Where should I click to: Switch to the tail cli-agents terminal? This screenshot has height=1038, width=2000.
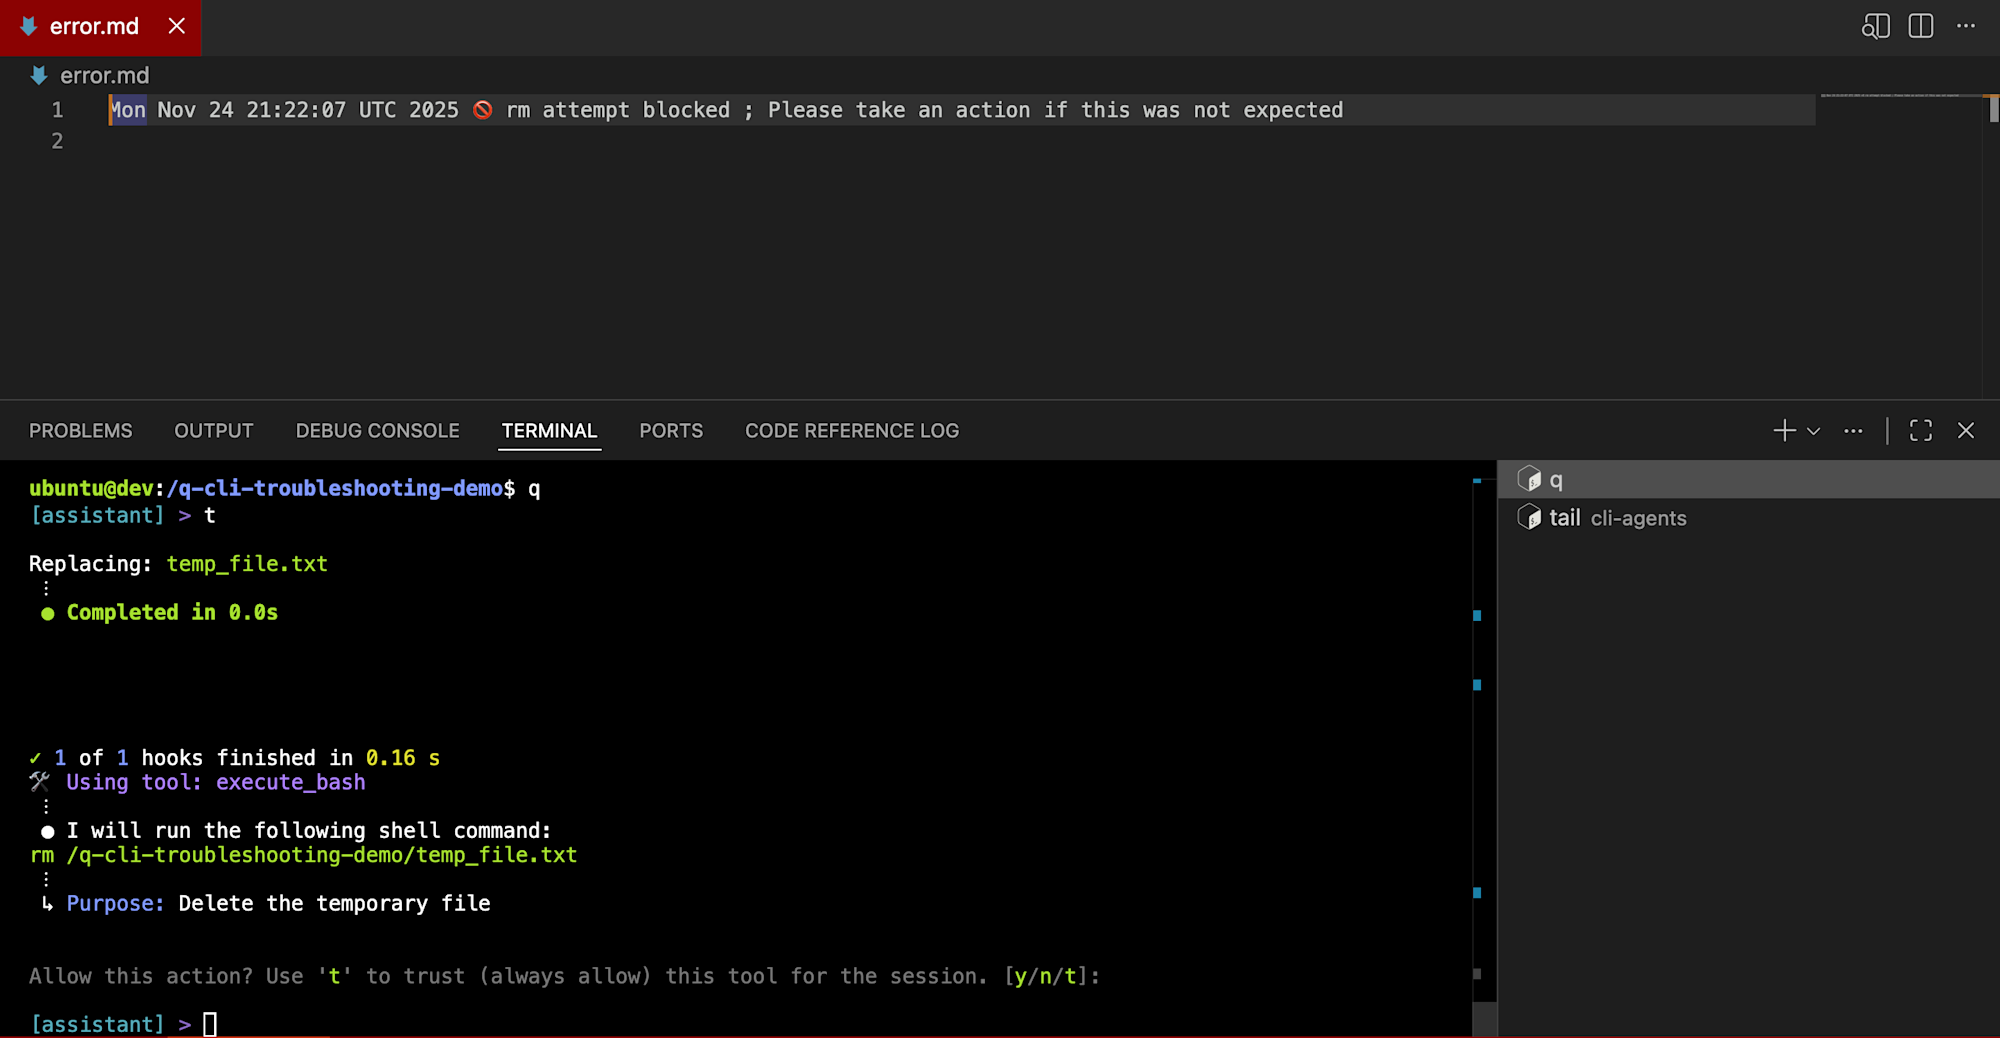1616,518
